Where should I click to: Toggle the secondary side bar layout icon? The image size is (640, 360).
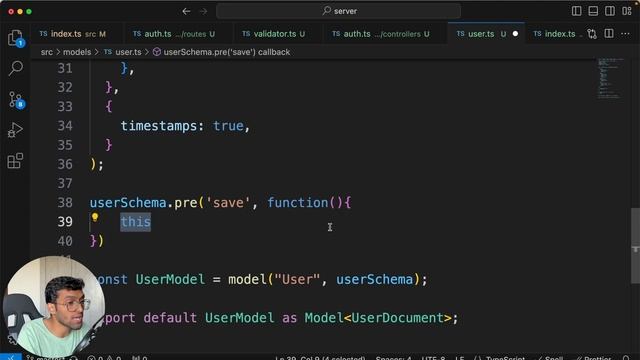(x=610, y=11)
